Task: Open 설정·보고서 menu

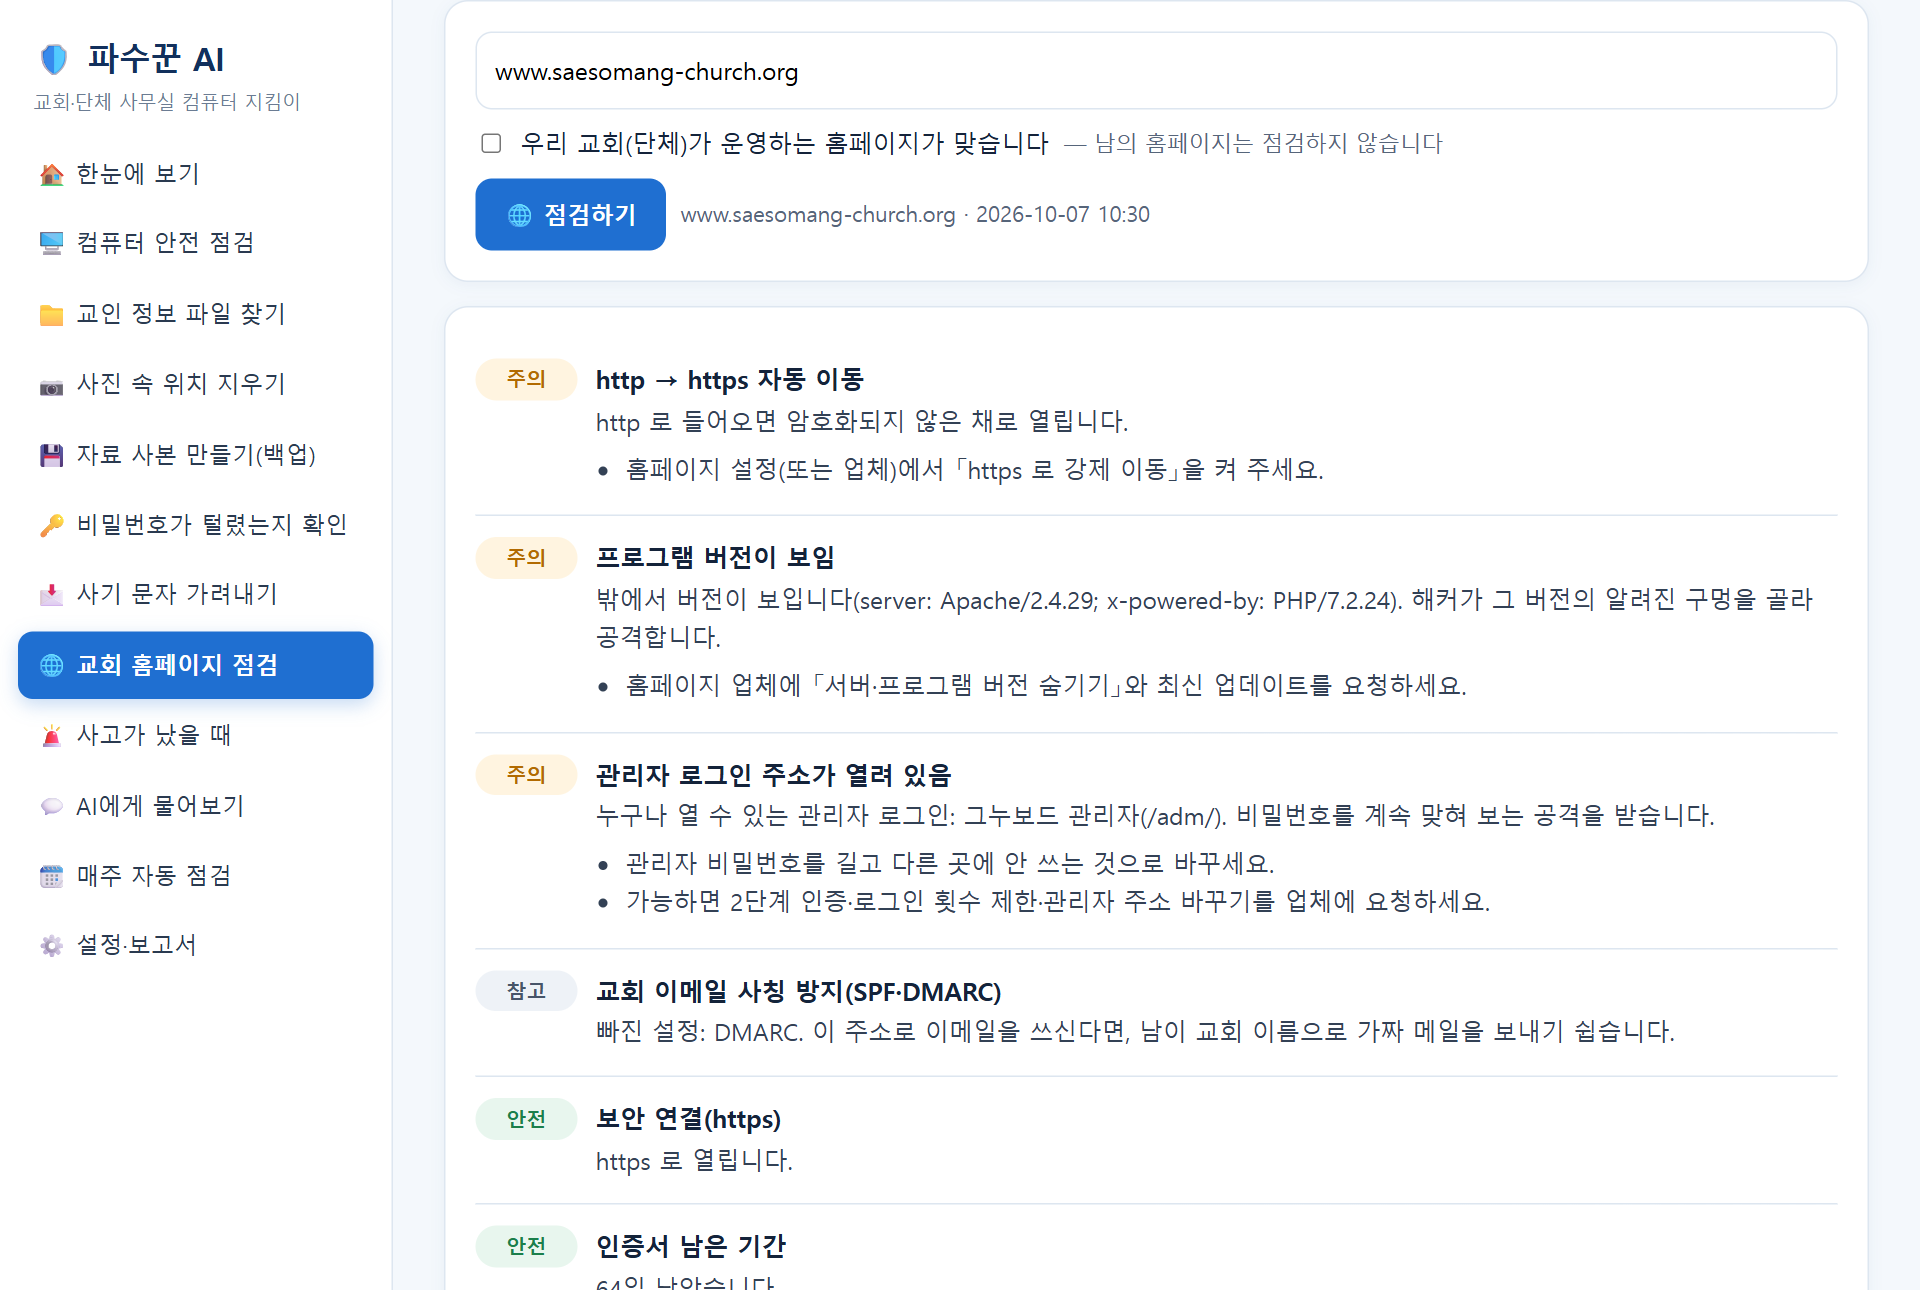Action: click(x=196, y=945)
